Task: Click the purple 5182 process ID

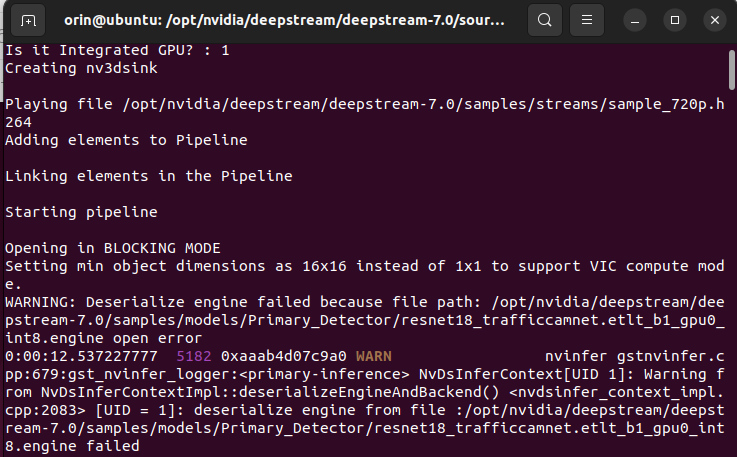Action: coord(194,356)
